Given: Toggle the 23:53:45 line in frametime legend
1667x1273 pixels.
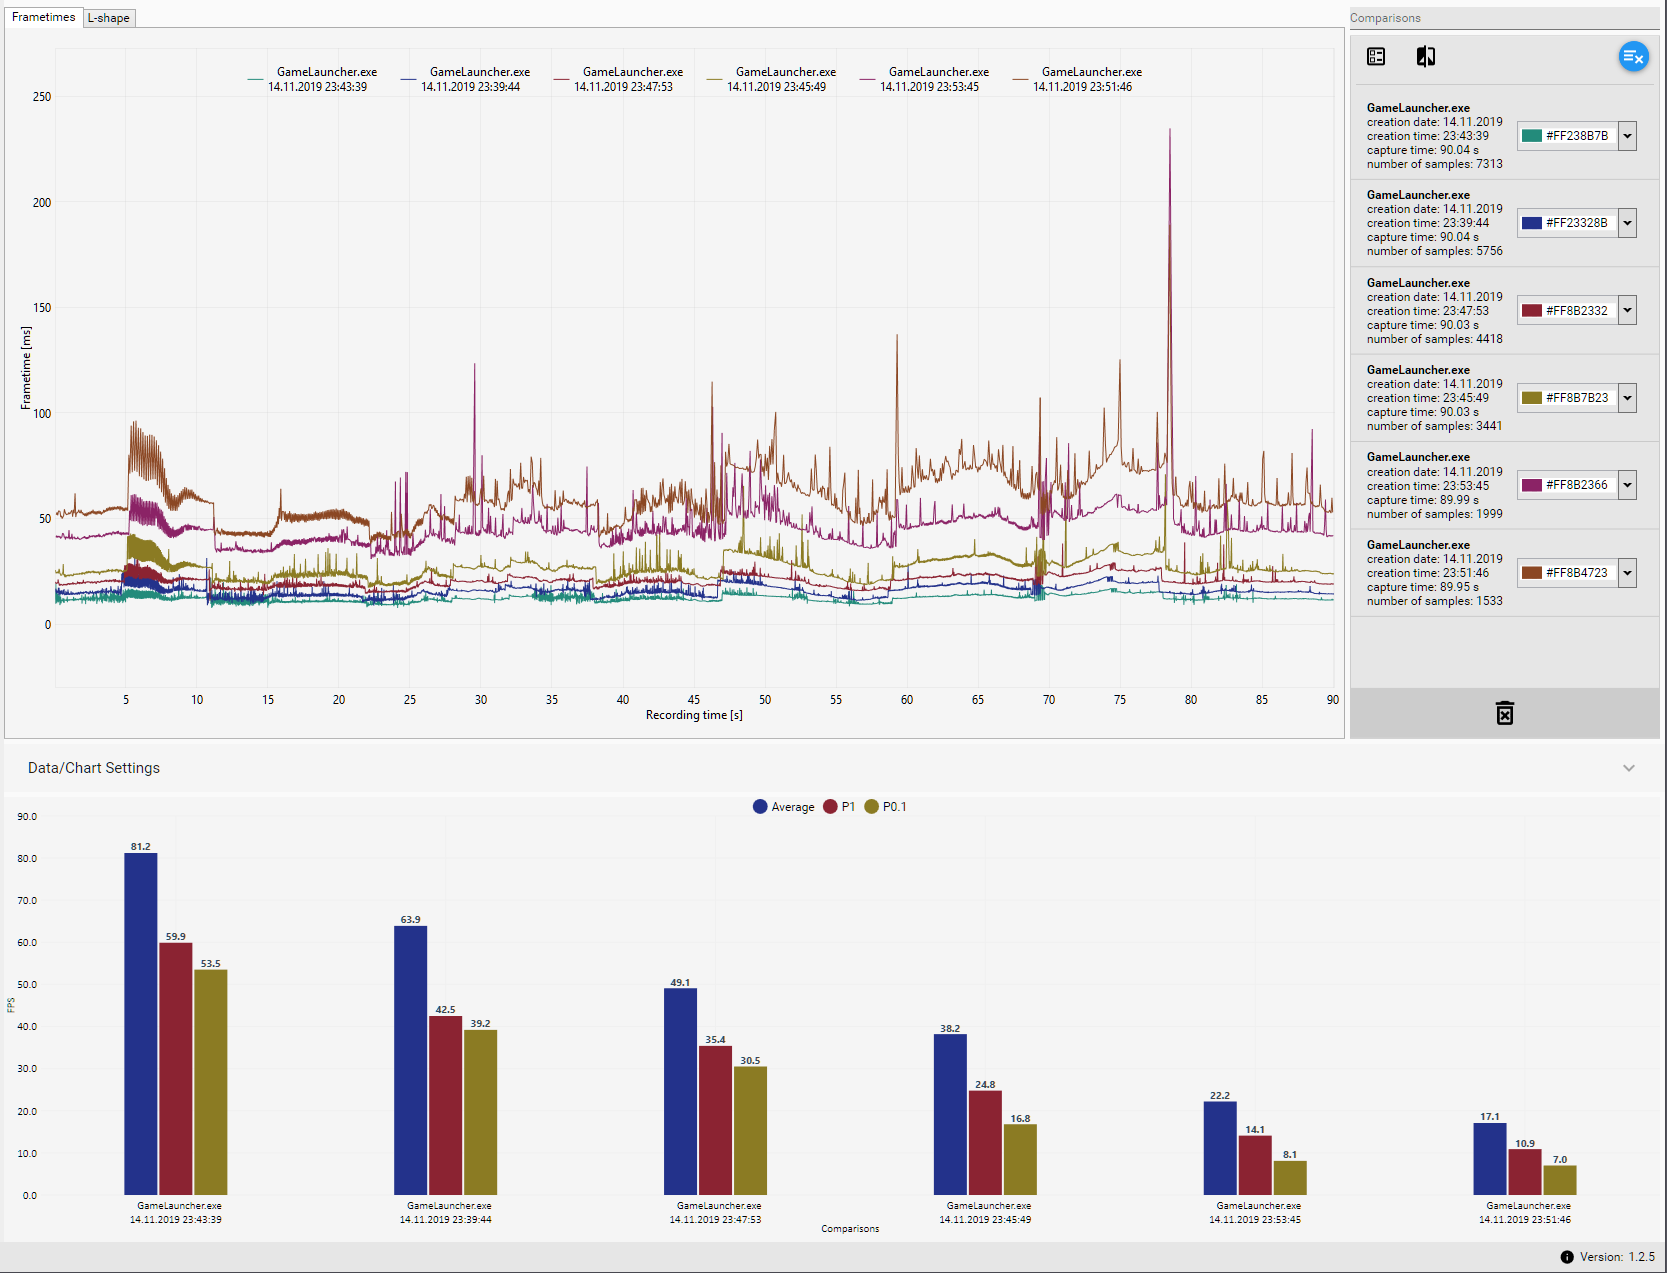Looking at the screenshot, I should [925, 79].
